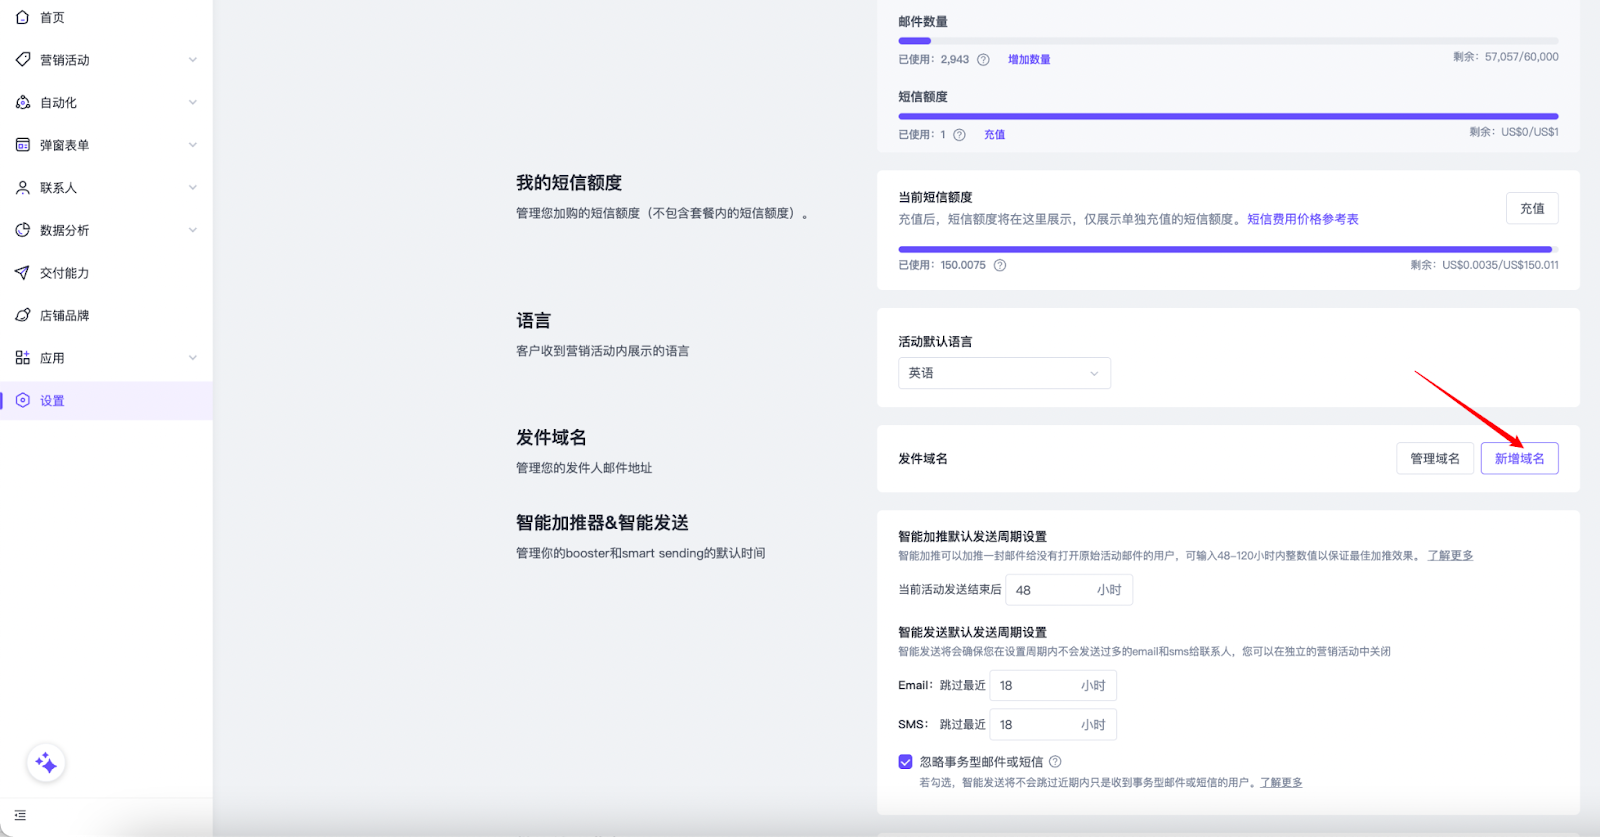Click the AI assistant sparkle icon
1600x837 pixels.
point(46,764)
